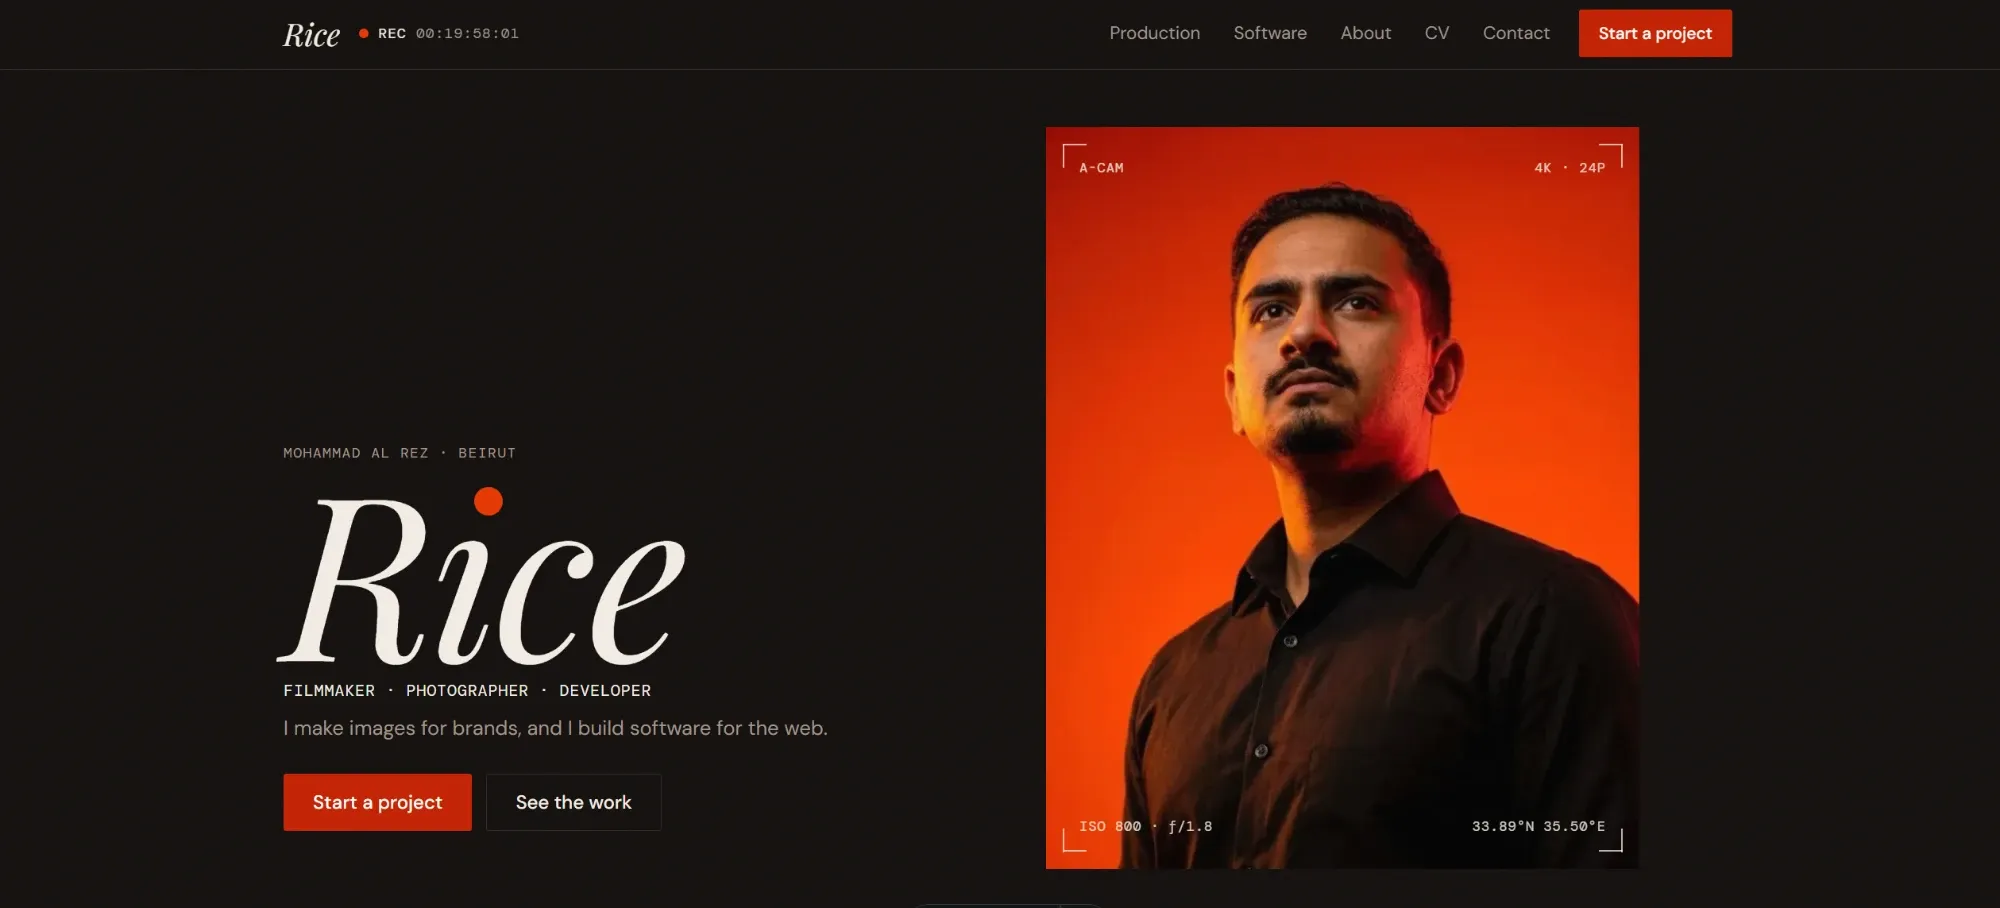Click the 4K · 24P label

[x=1569, y=168]
